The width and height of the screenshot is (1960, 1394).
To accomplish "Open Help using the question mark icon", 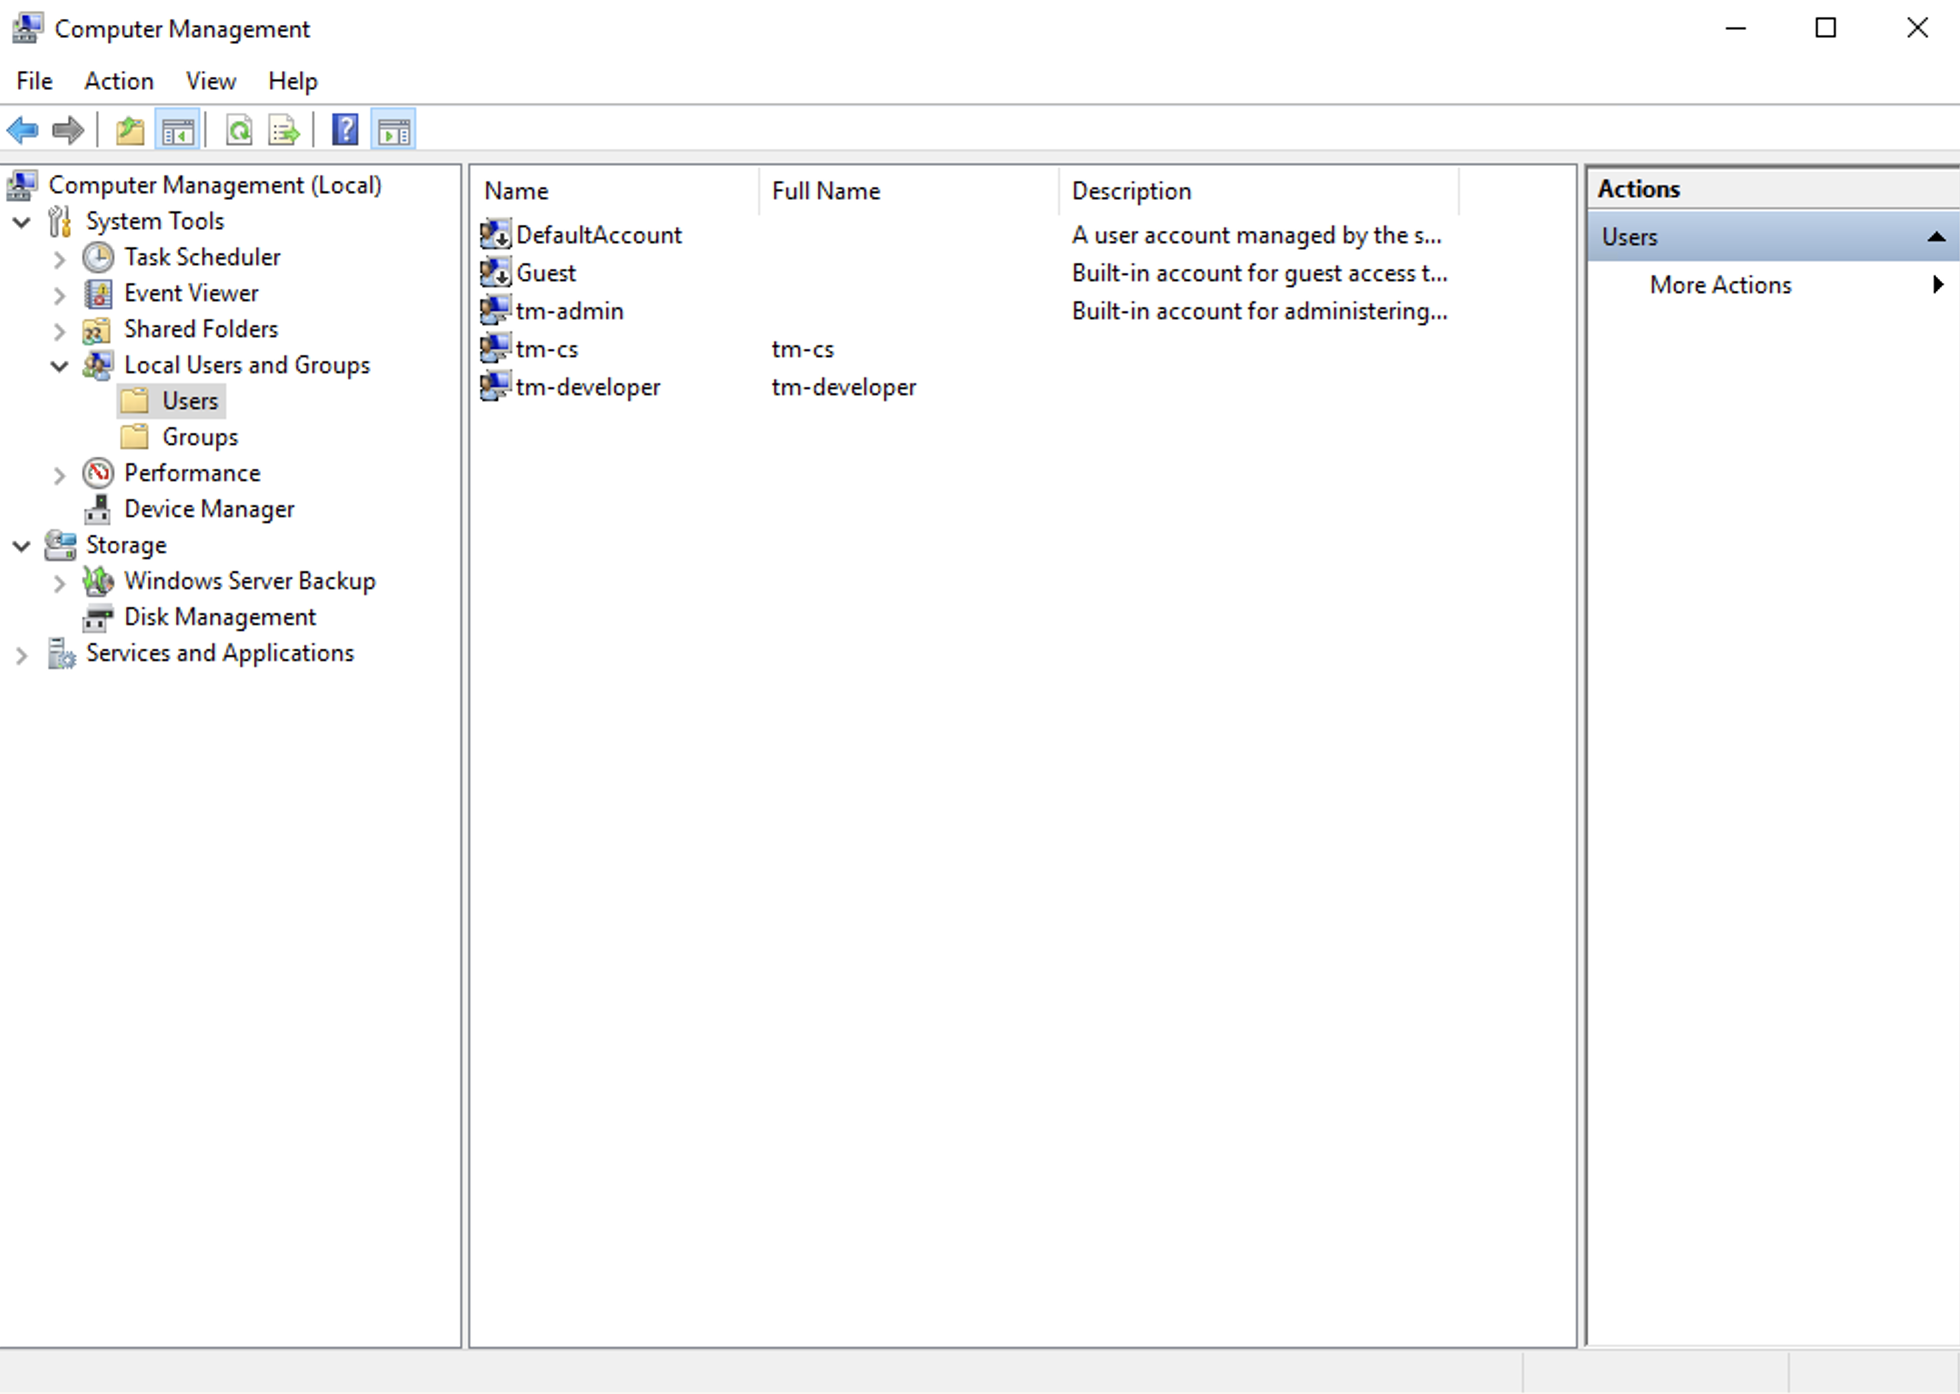I will 344,129.
